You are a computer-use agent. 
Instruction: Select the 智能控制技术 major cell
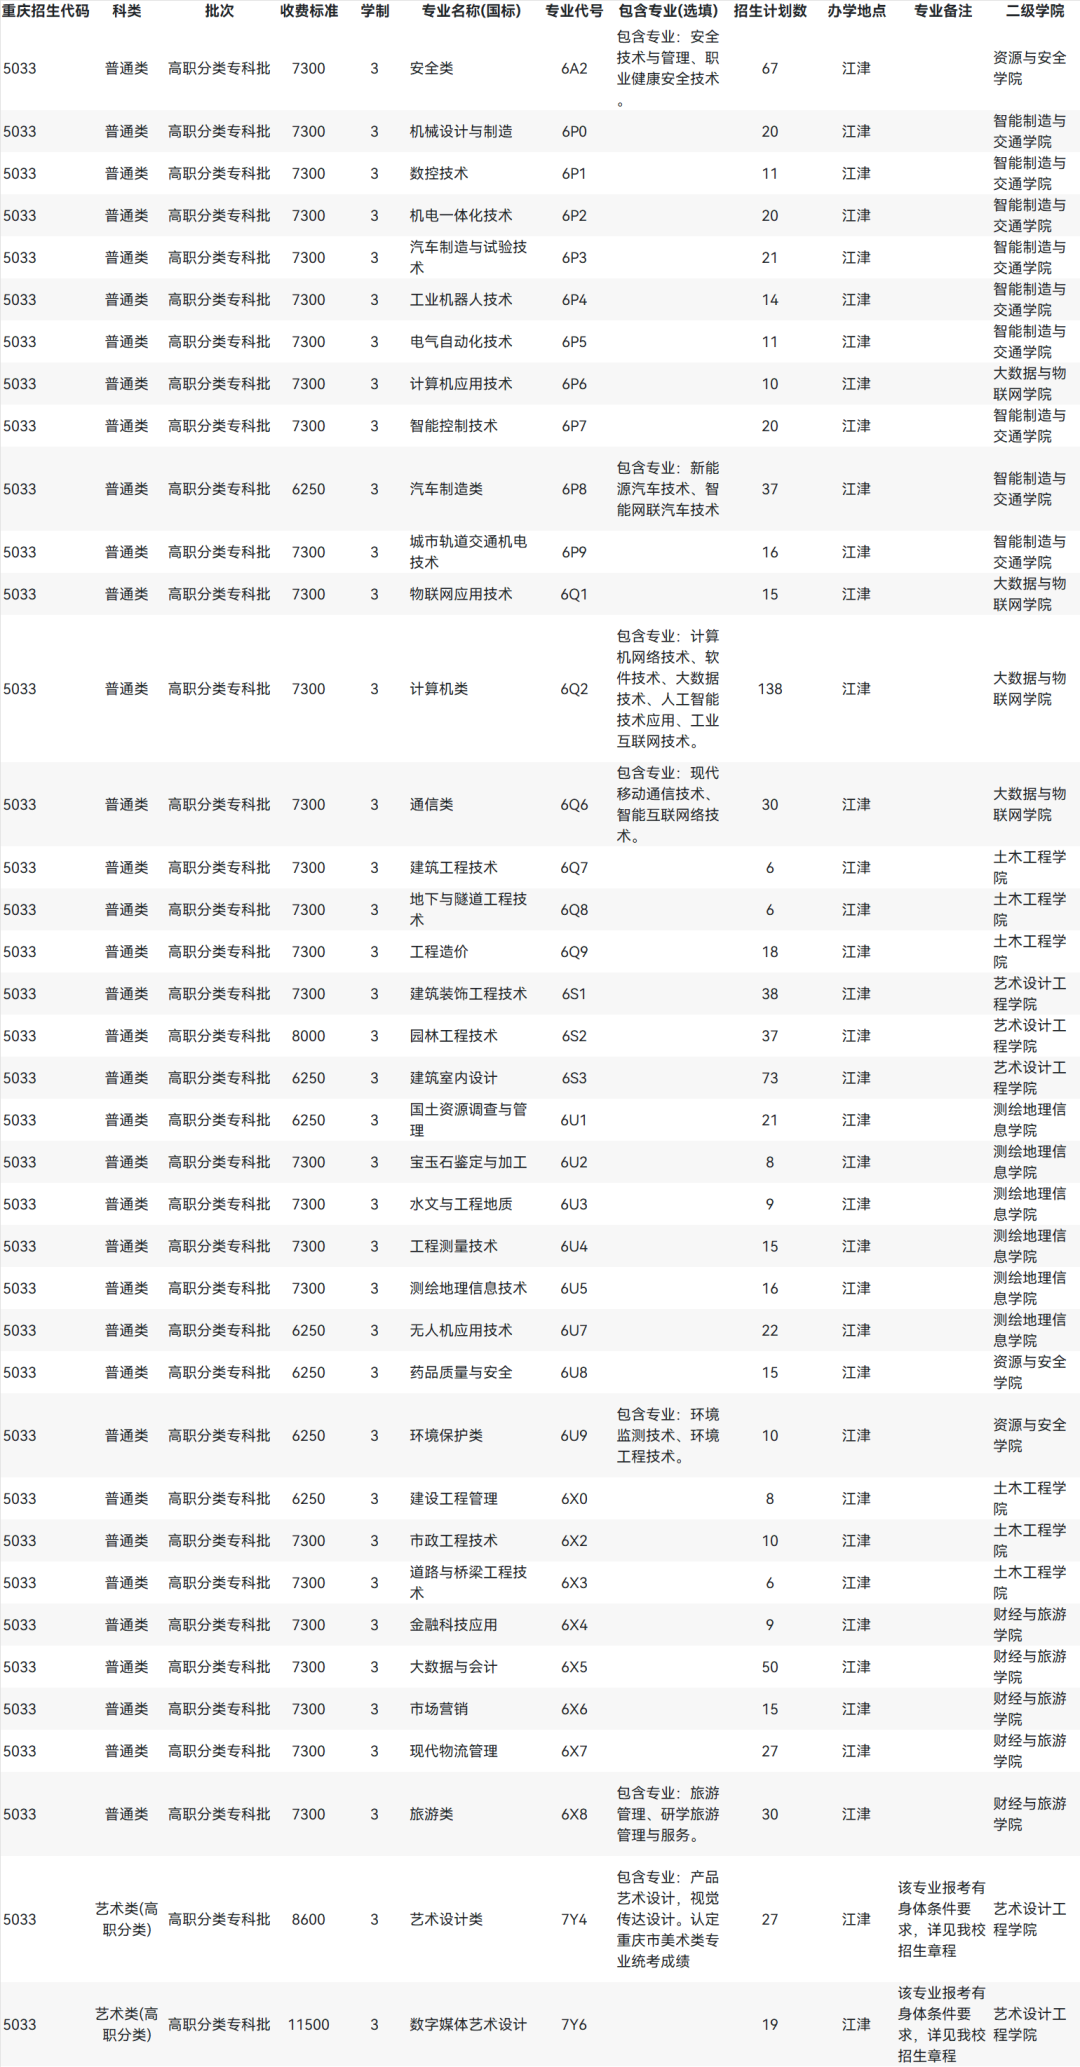coord(454,426)
